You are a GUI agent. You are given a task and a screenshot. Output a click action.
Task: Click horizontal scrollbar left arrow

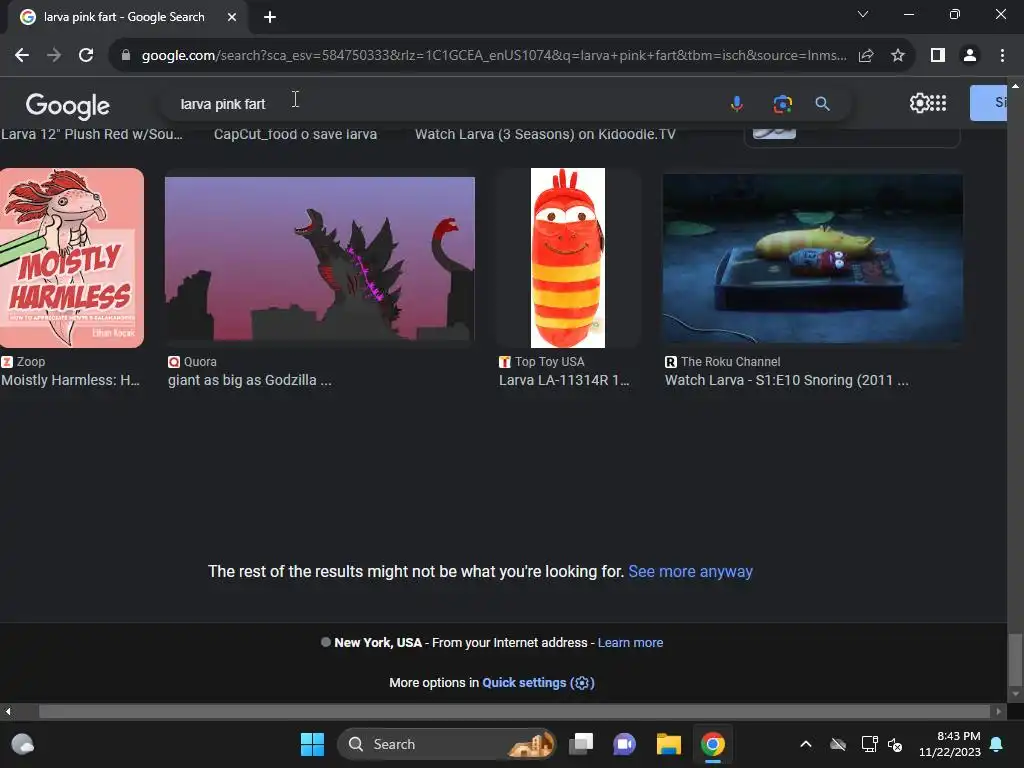coord(8,711)
